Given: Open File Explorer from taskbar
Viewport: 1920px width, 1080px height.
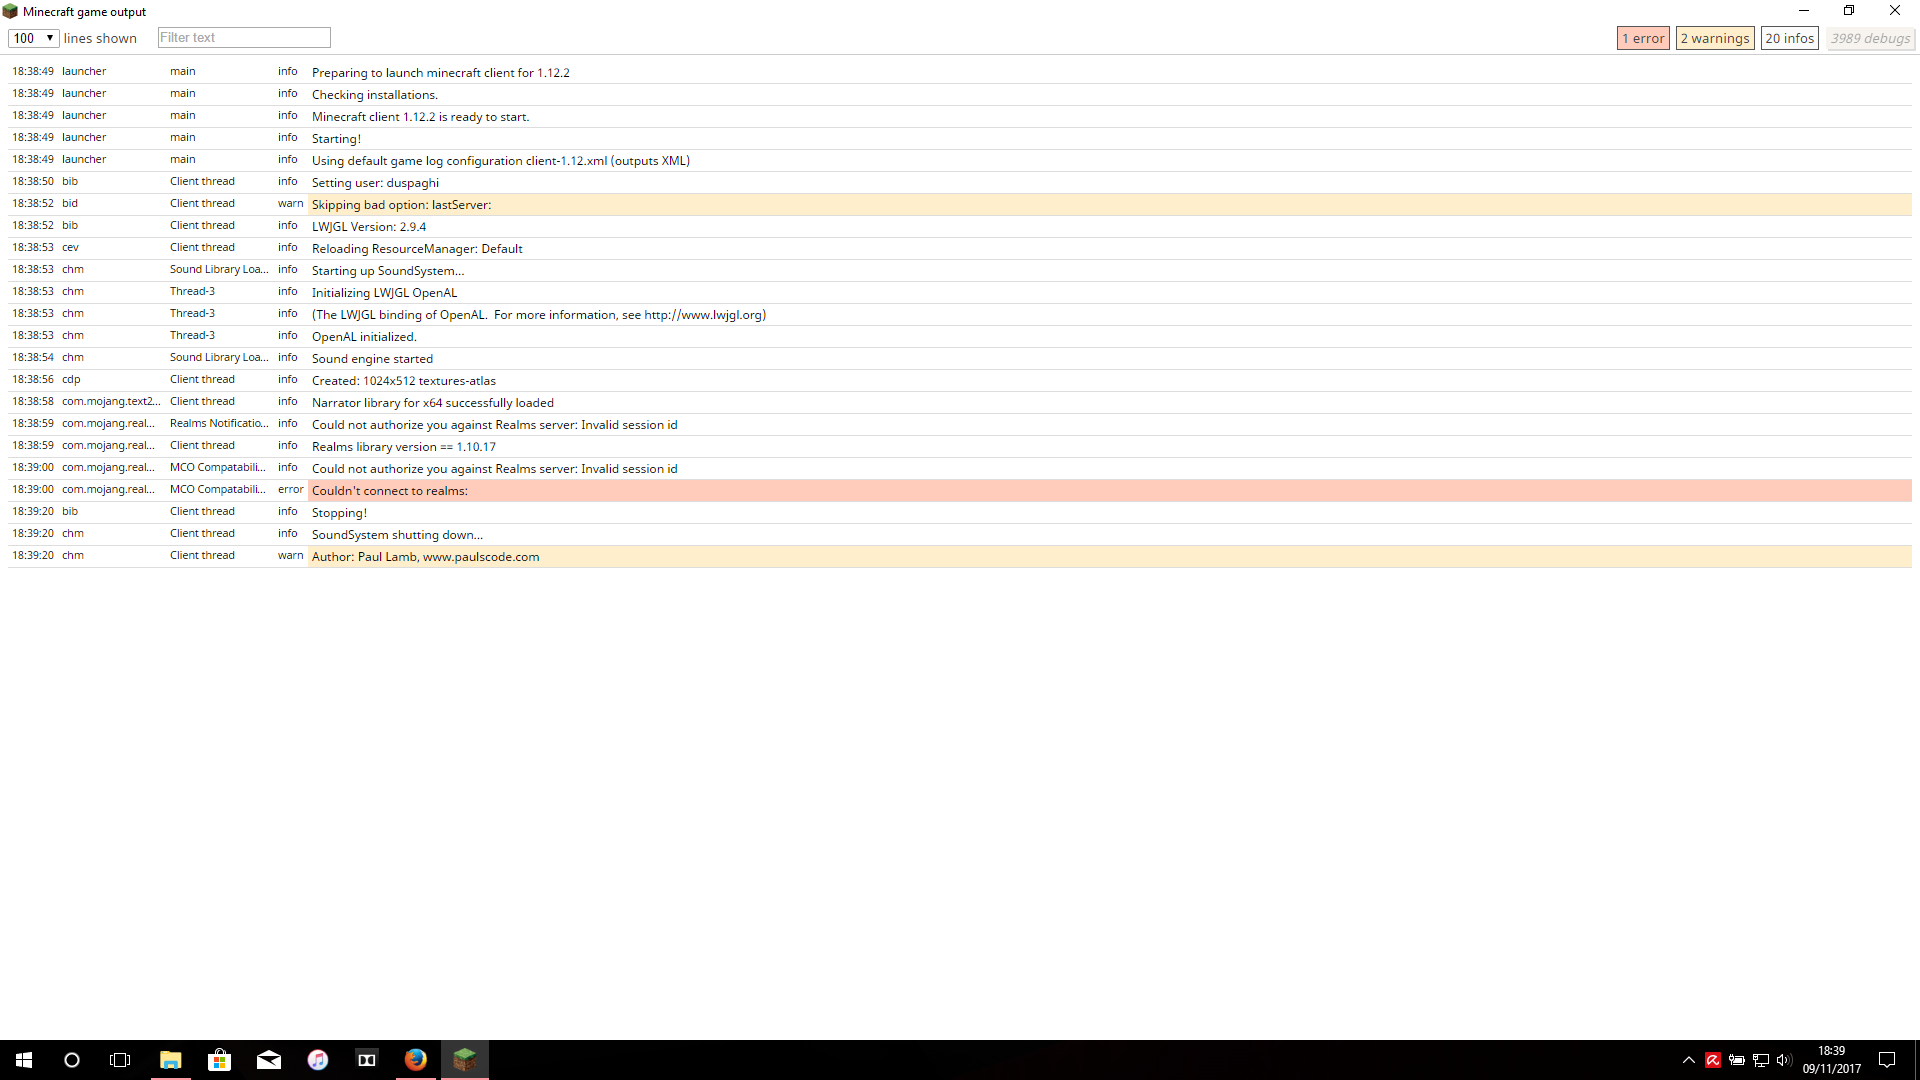Looking at the screenshot, I should (170, 1060).
